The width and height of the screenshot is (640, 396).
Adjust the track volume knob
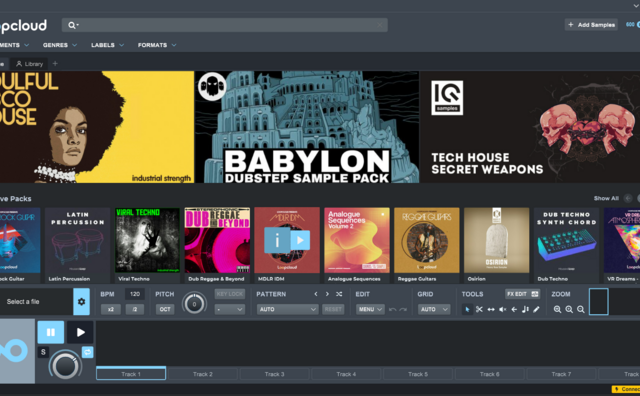65,365
